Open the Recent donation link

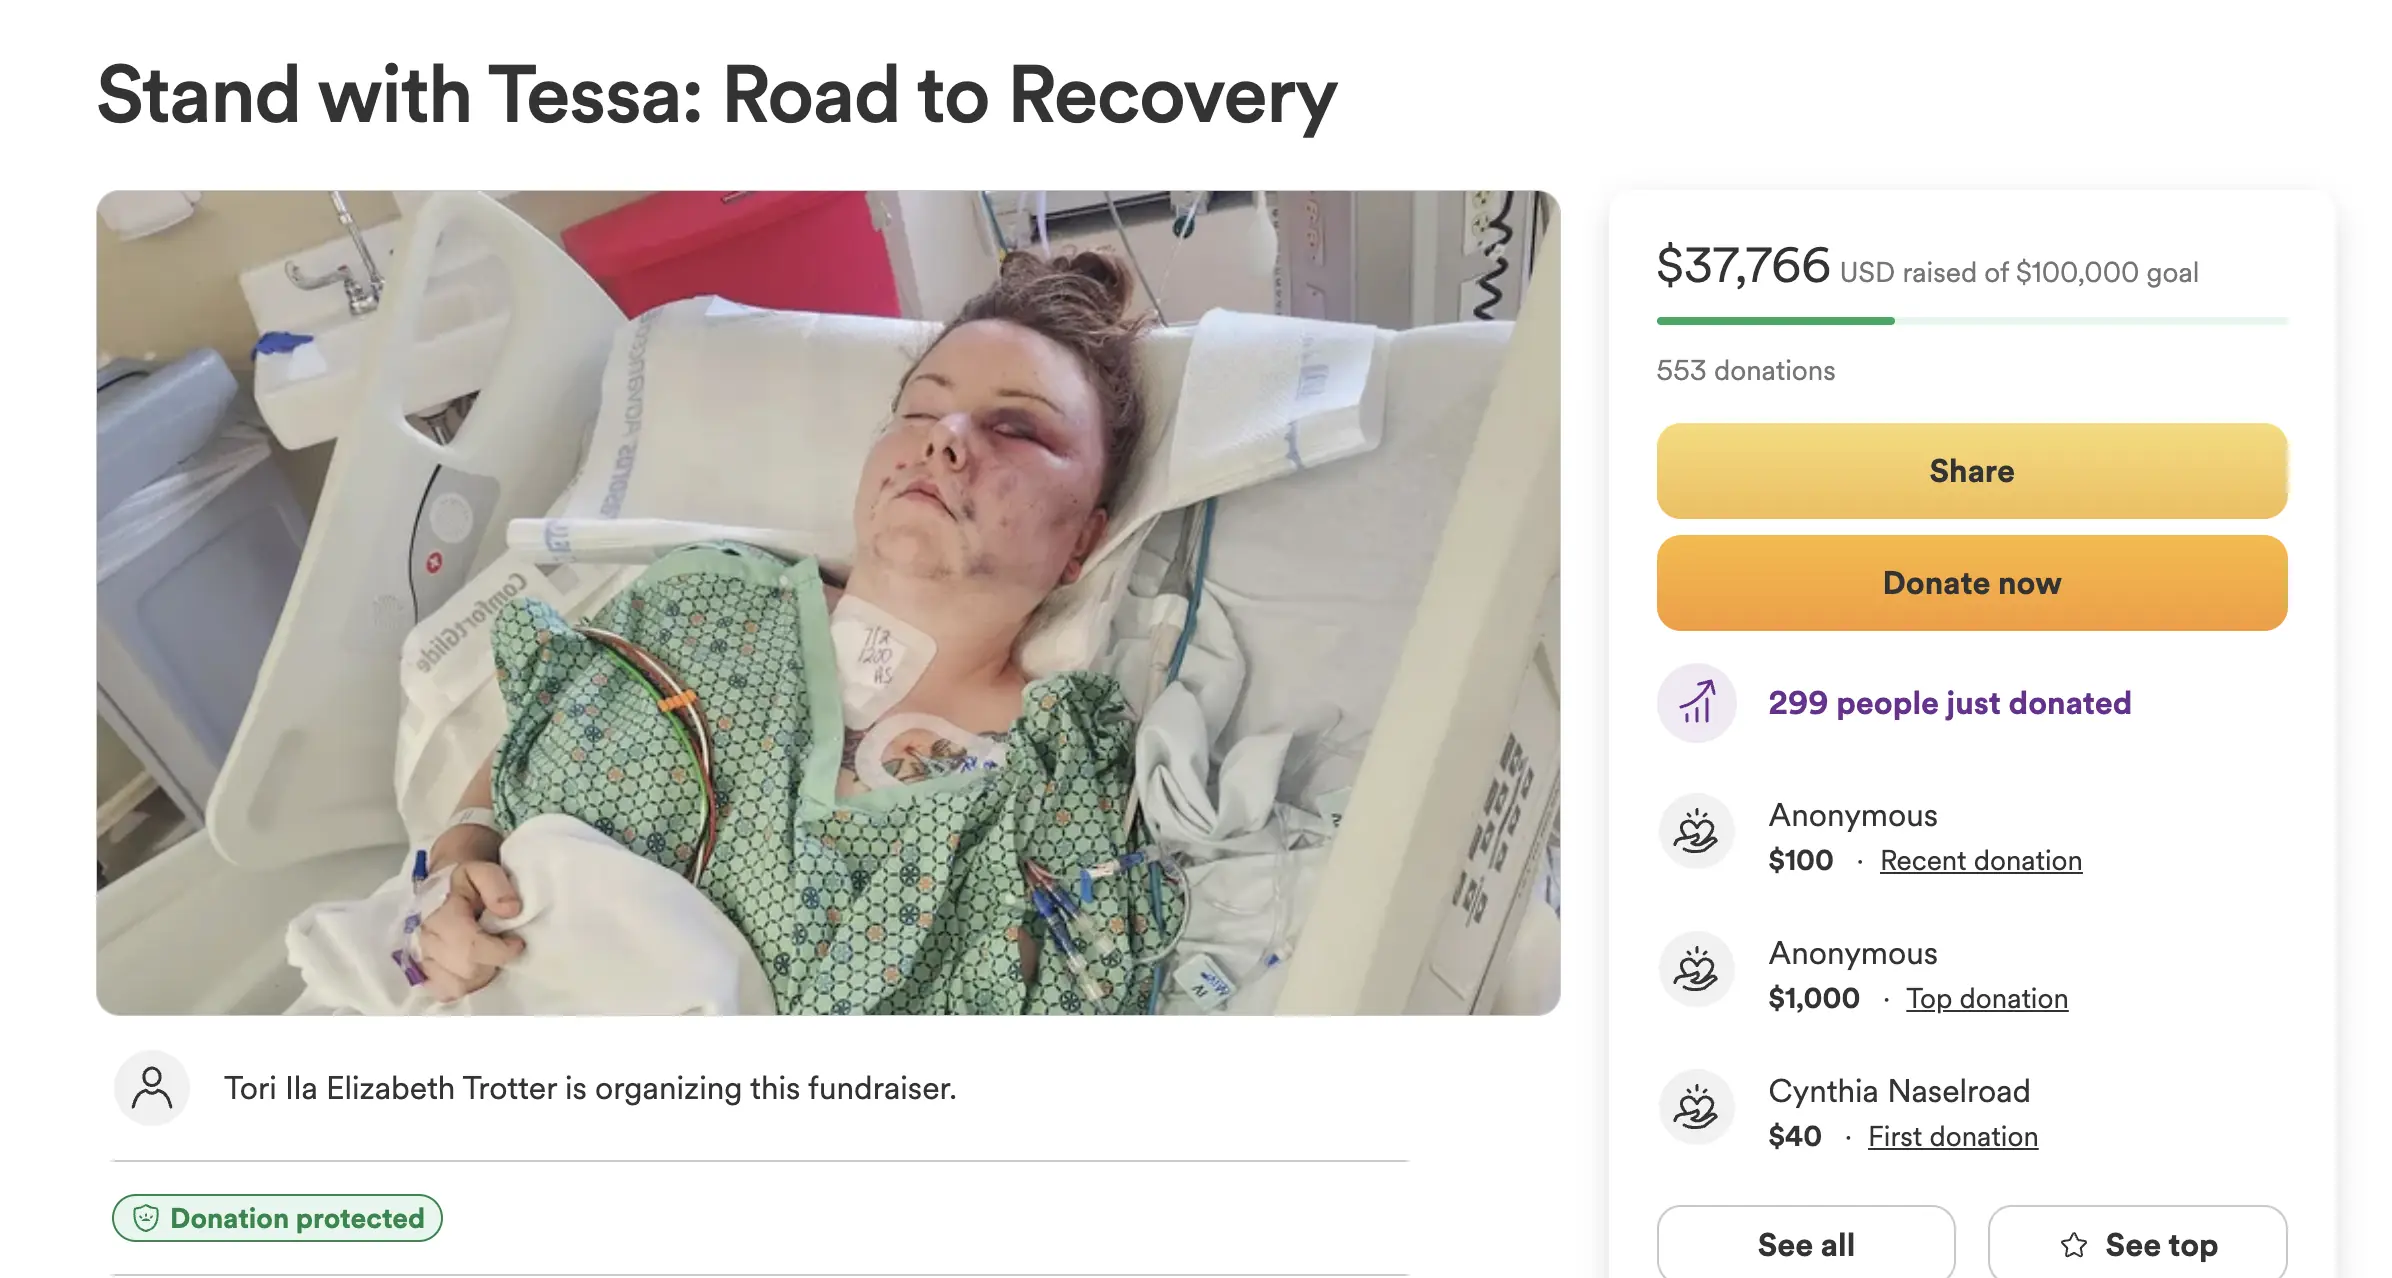(1981, 860)
